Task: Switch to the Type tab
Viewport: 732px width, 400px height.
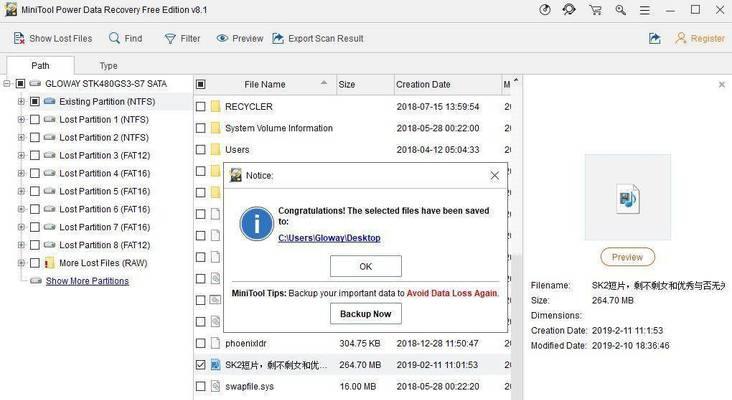Action: click(x=108, y=66)
